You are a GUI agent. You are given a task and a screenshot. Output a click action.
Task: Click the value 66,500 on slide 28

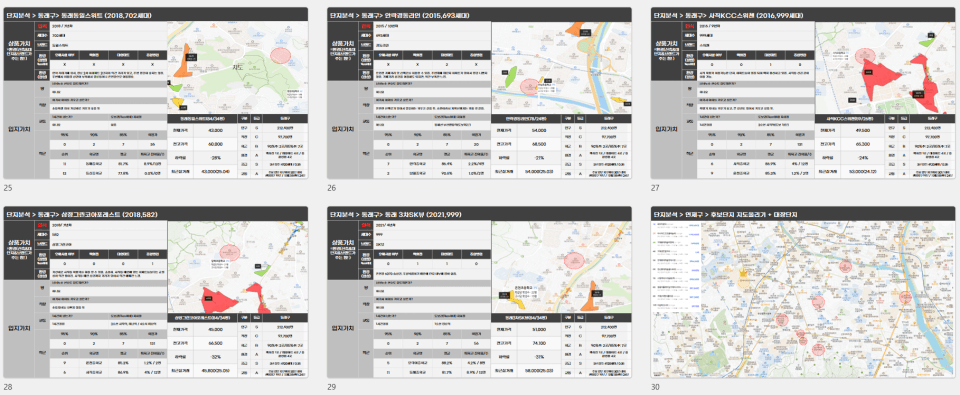[216, 344]
